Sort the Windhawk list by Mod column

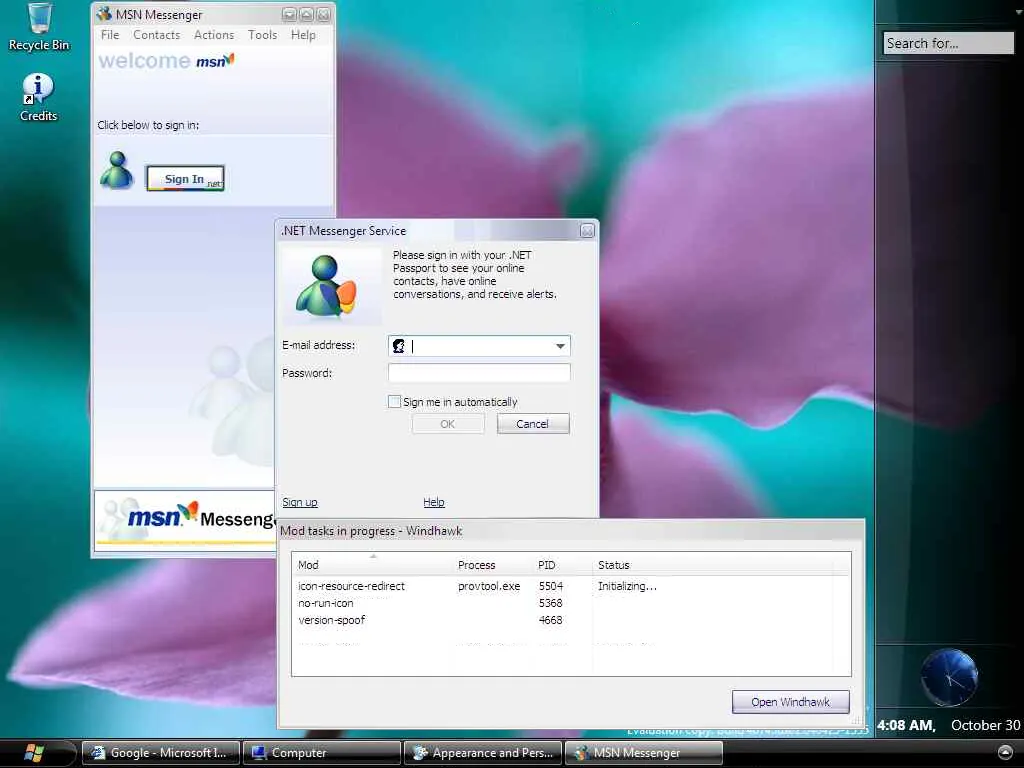click(x=372, y=565)
